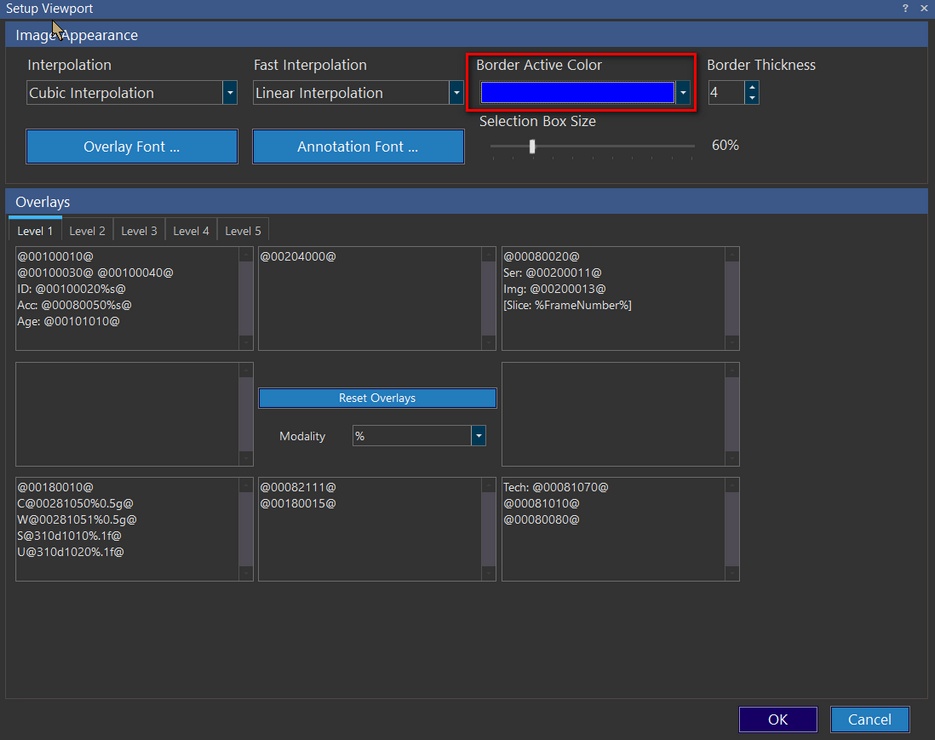Image resolution: width=935 pixels, height=740 pixels.
Task: Open the Overlay Font dialog
Action: click(132, 146)
